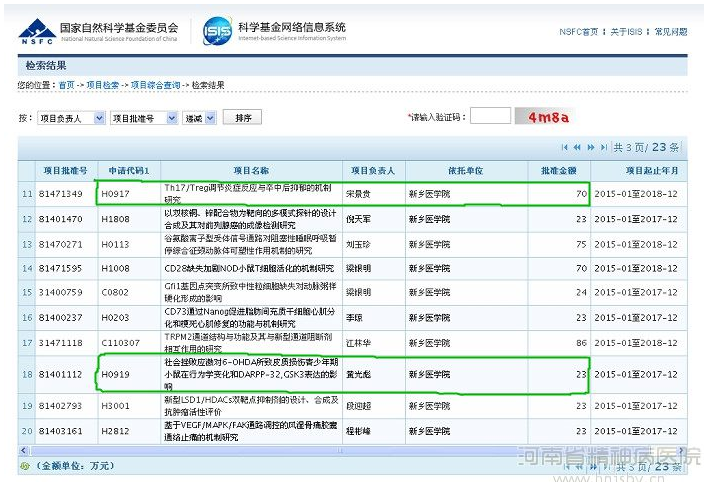Click application code H1008
Image resolution: width=707 pixels, height=482 pixels.
click(x=115, y=268)
